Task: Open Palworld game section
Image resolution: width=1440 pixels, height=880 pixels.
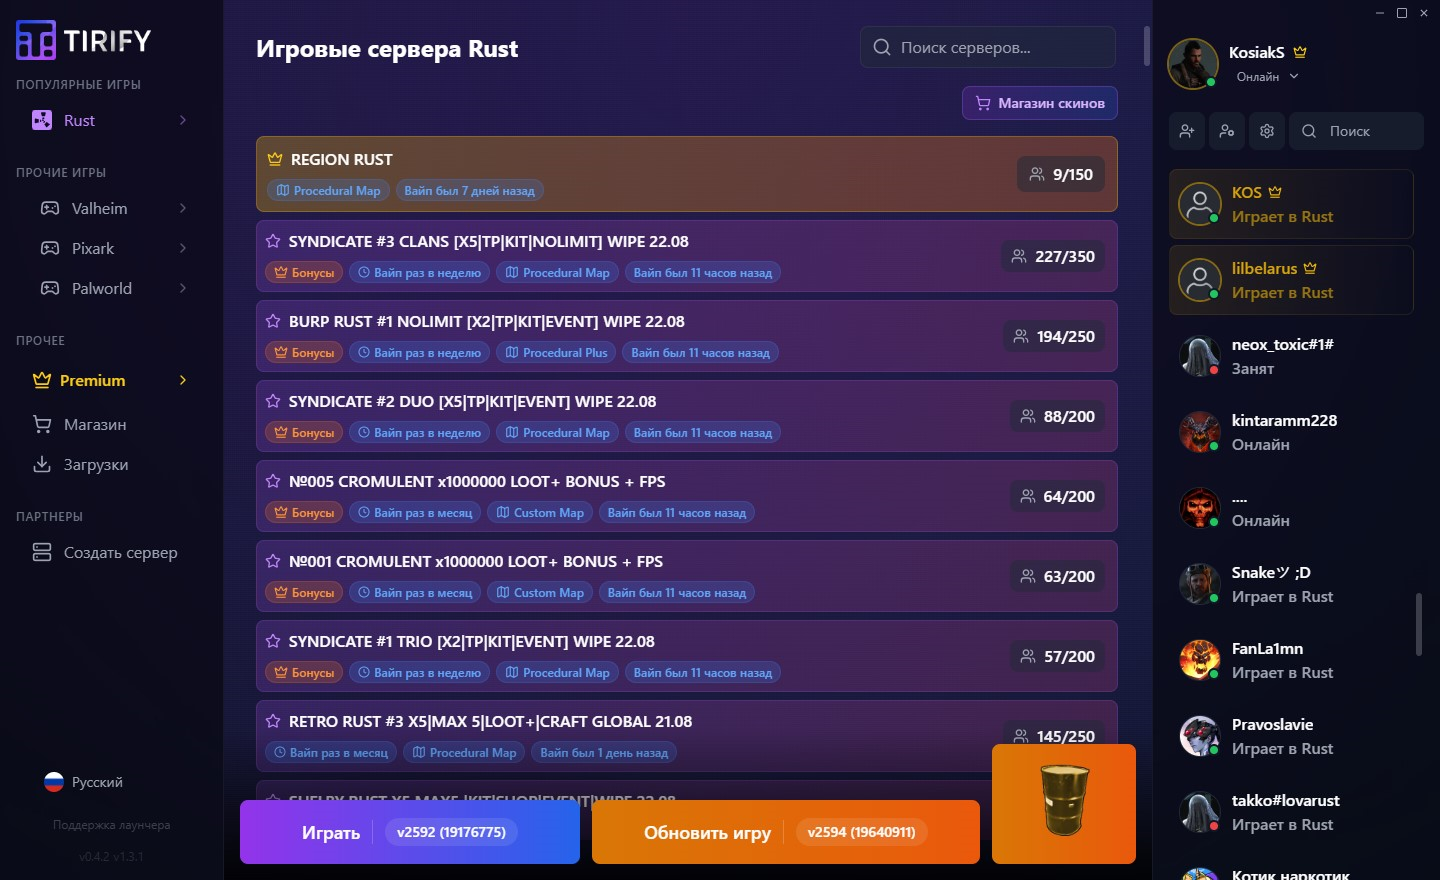Action: [x=101, y=288]
